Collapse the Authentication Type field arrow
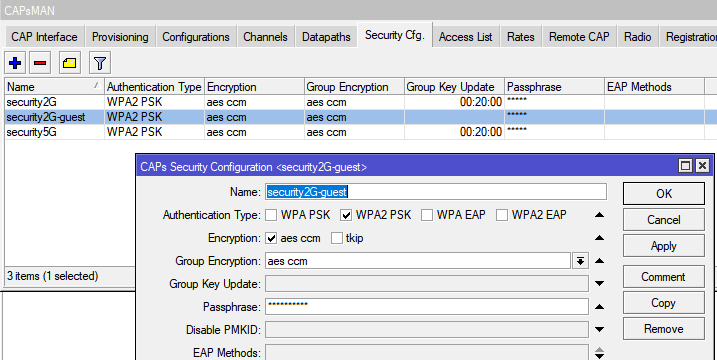 pyautogui.click(x=599, y=215)
